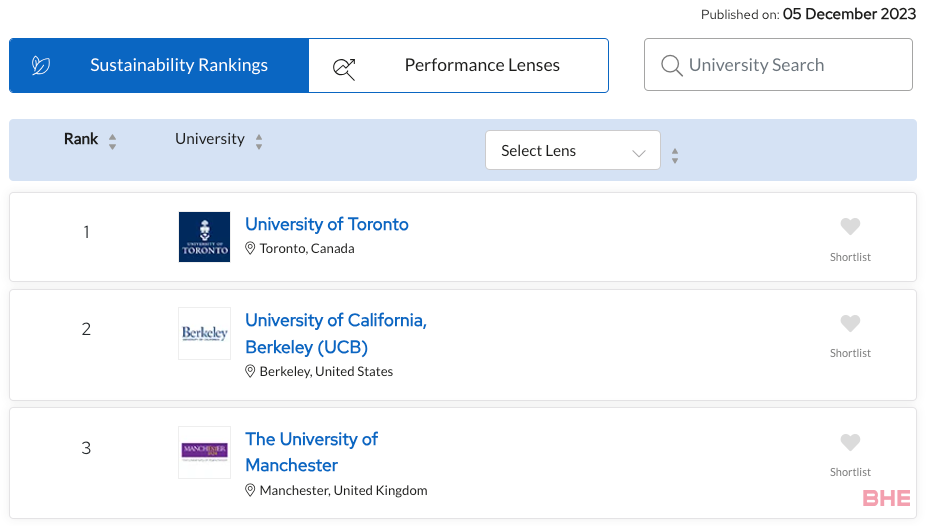Shortlist UC Berkeley with the heart icon

pos(850,323)
